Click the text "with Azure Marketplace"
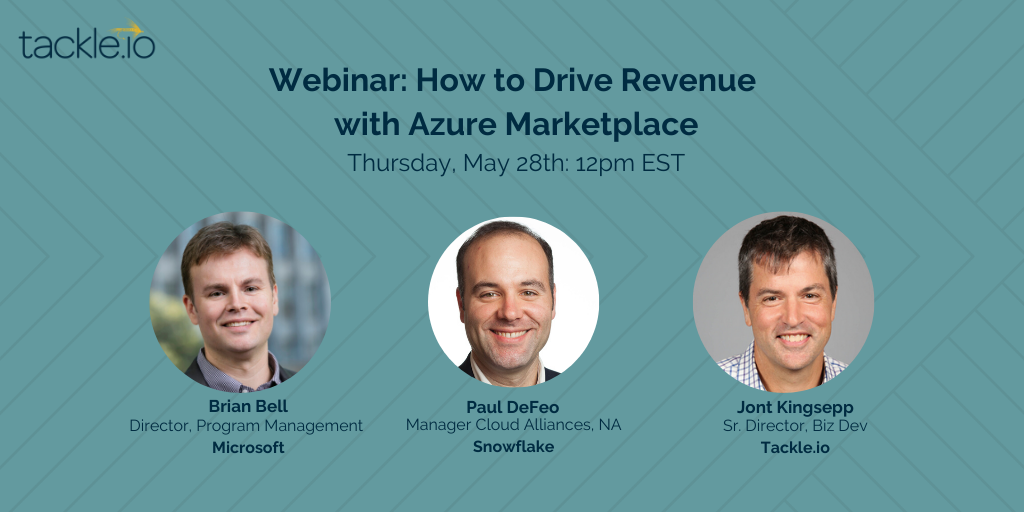The height and width of the screenshot is (512, 1024). (516, 125)
